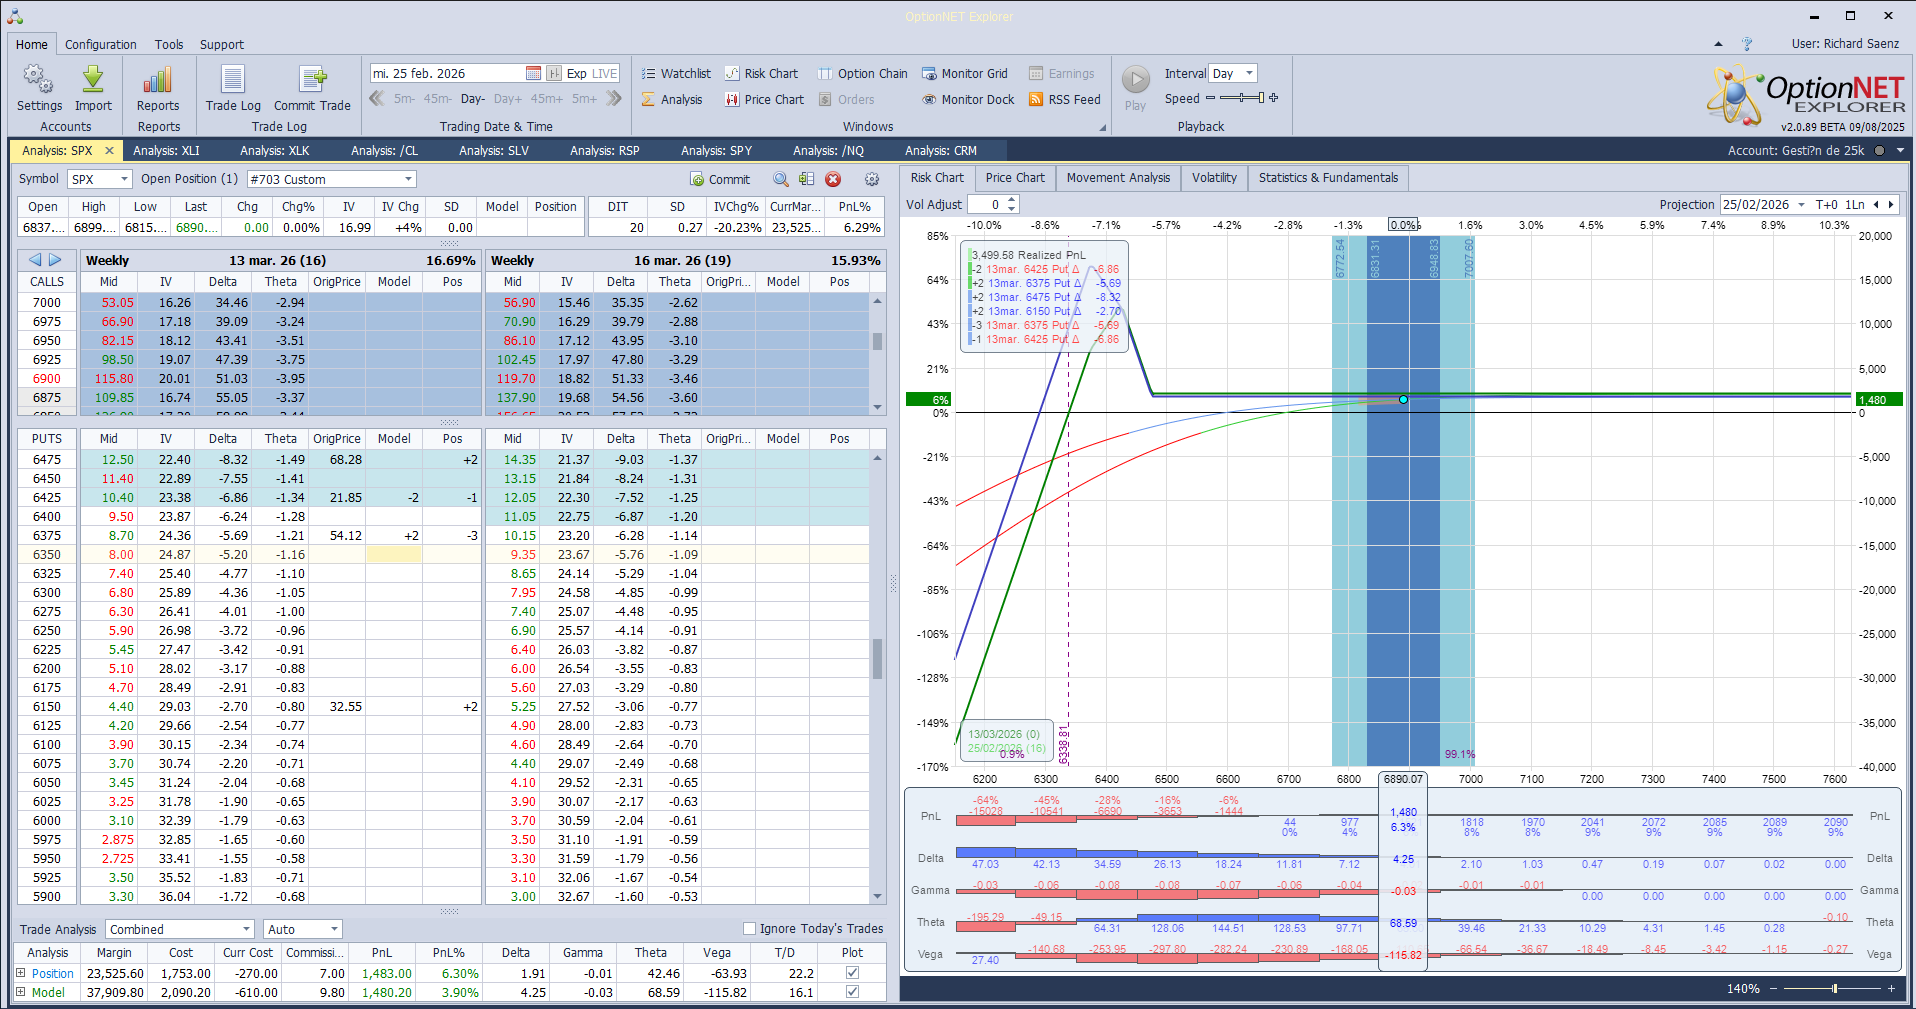Click the Day- step back button
The width and height of the screenshot is (1916, 1009).
[x=473, y=98]
